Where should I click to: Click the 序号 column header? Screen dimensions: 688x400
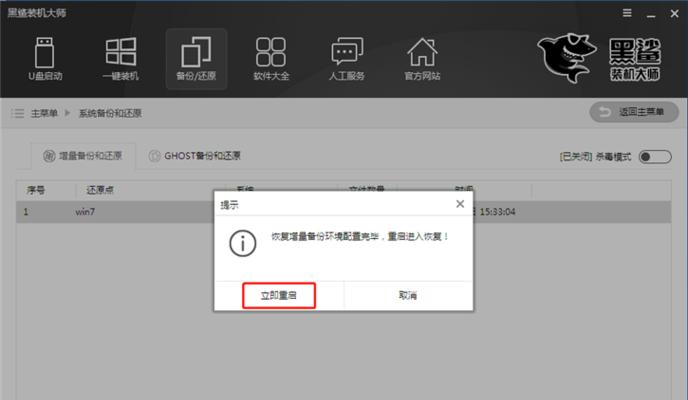(36, 190)
